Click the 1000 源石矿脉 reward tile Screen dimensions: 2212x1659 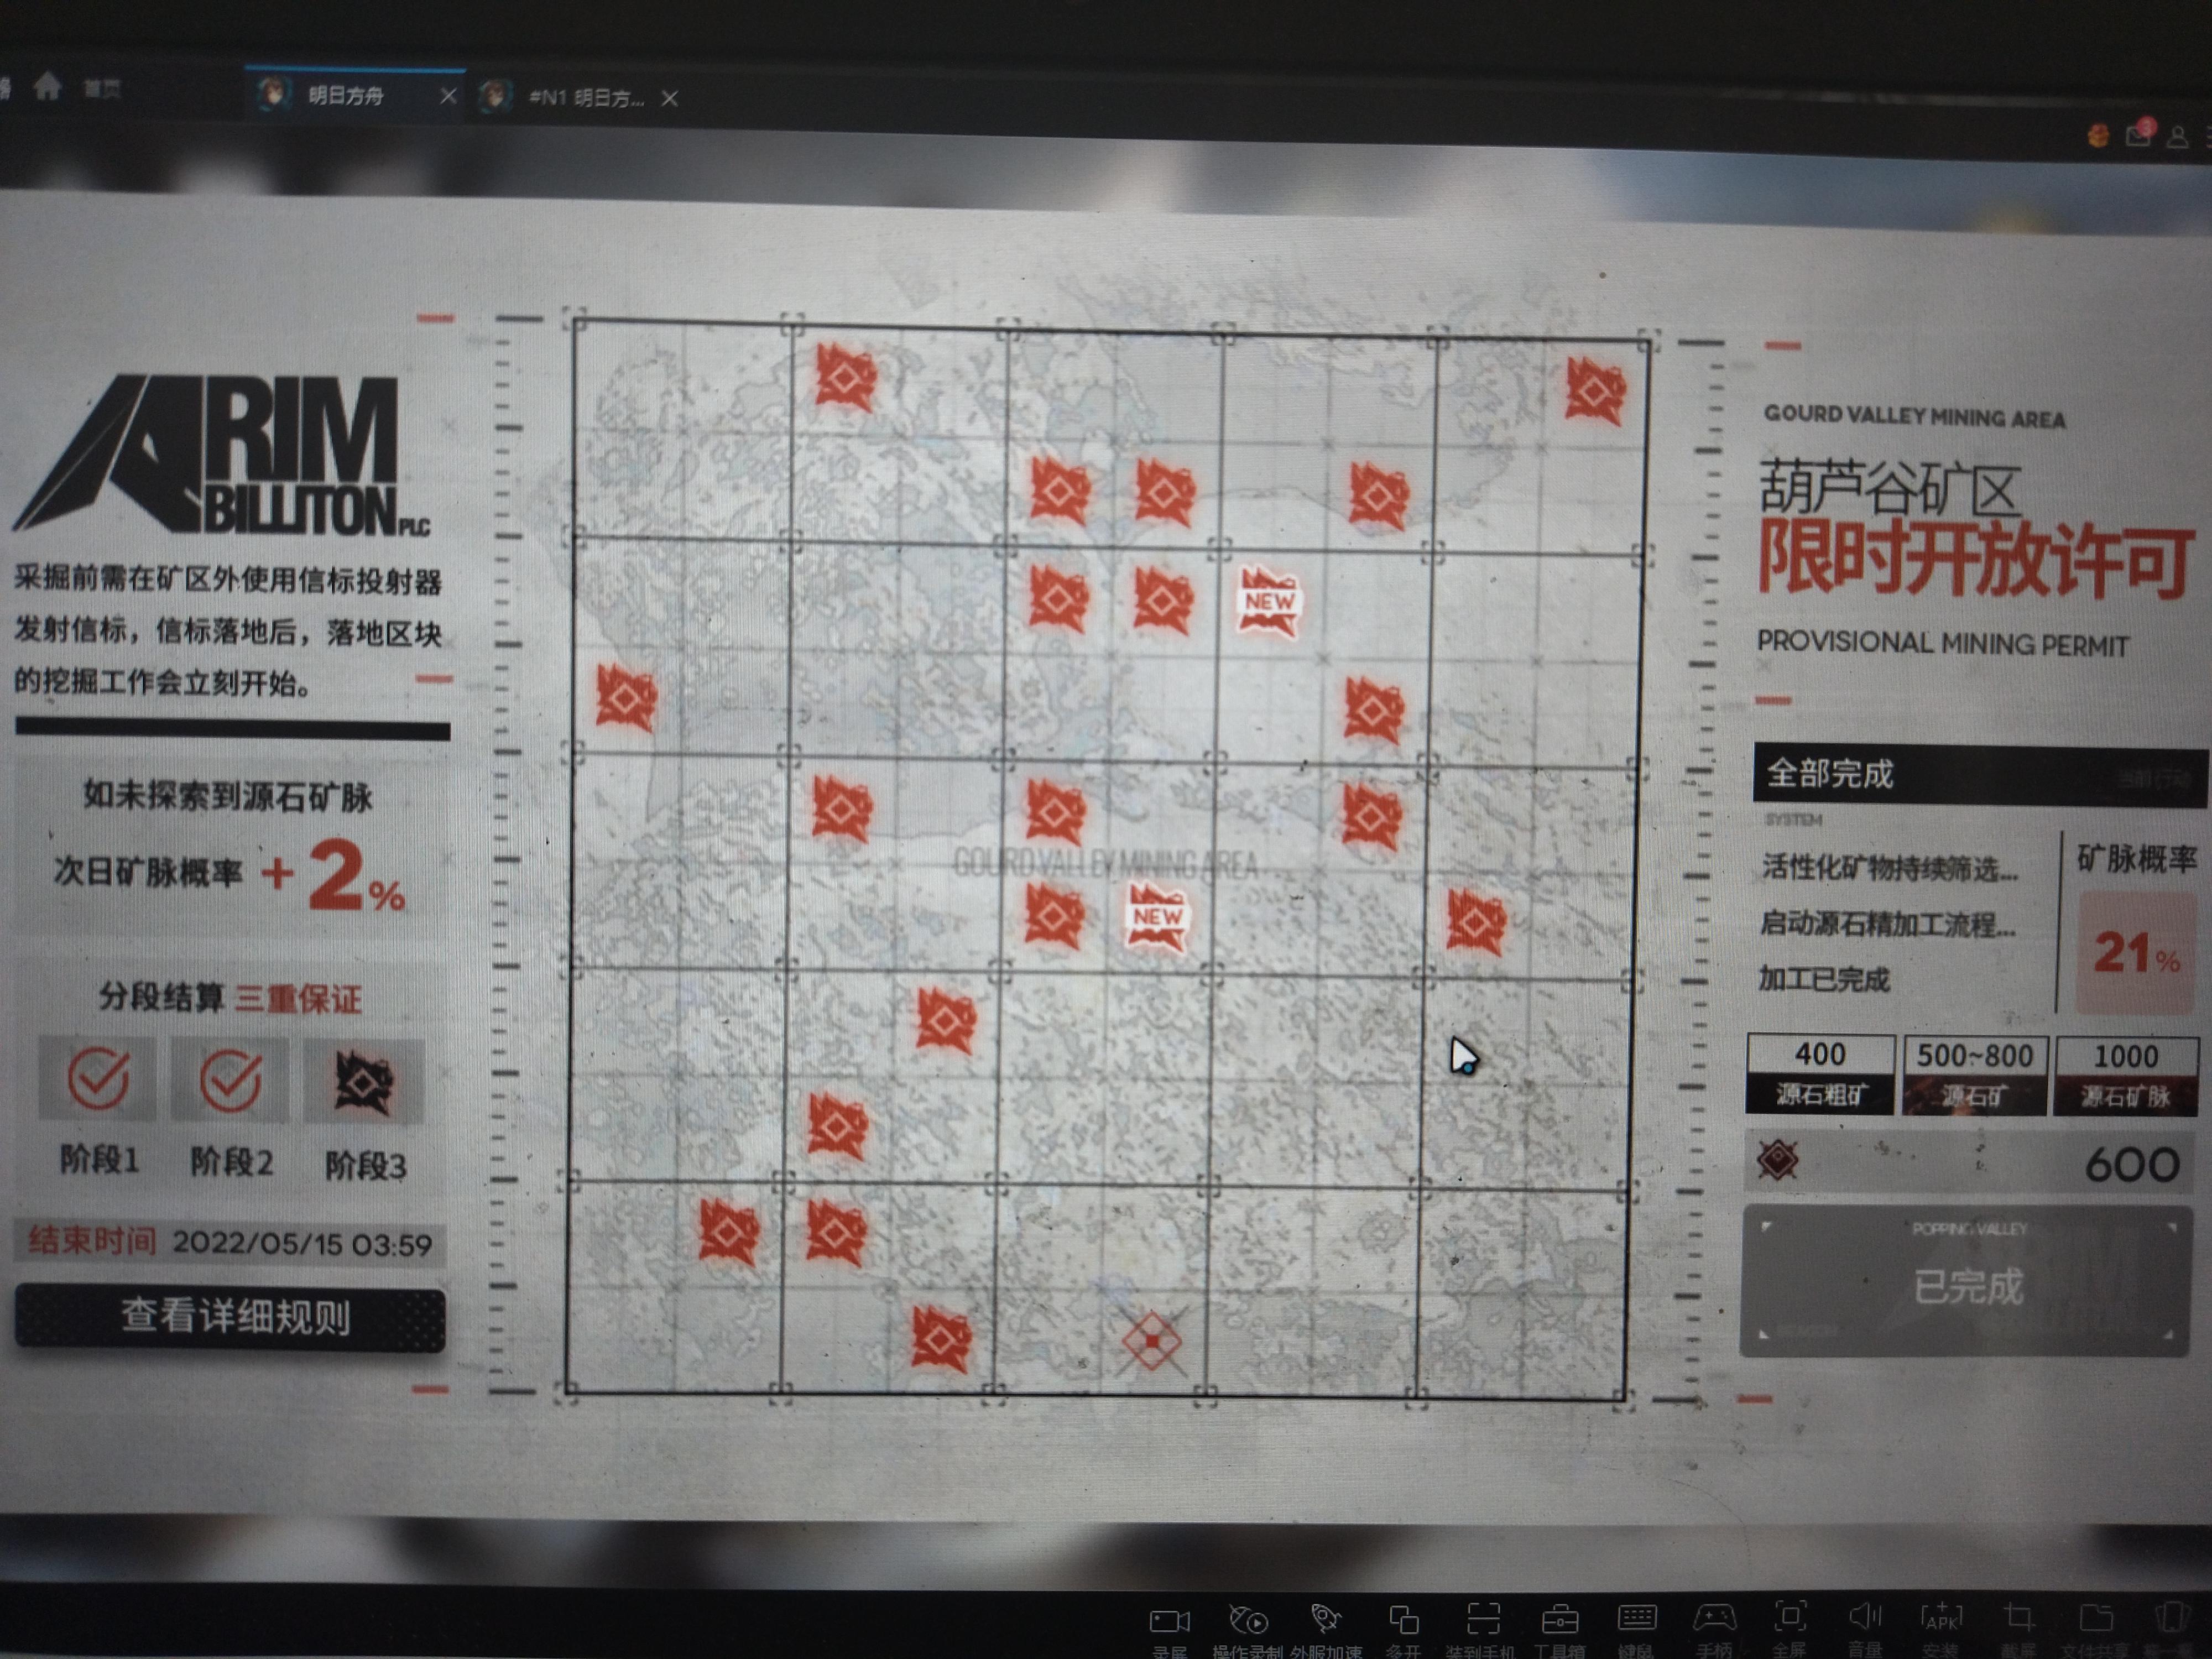2126,1076
